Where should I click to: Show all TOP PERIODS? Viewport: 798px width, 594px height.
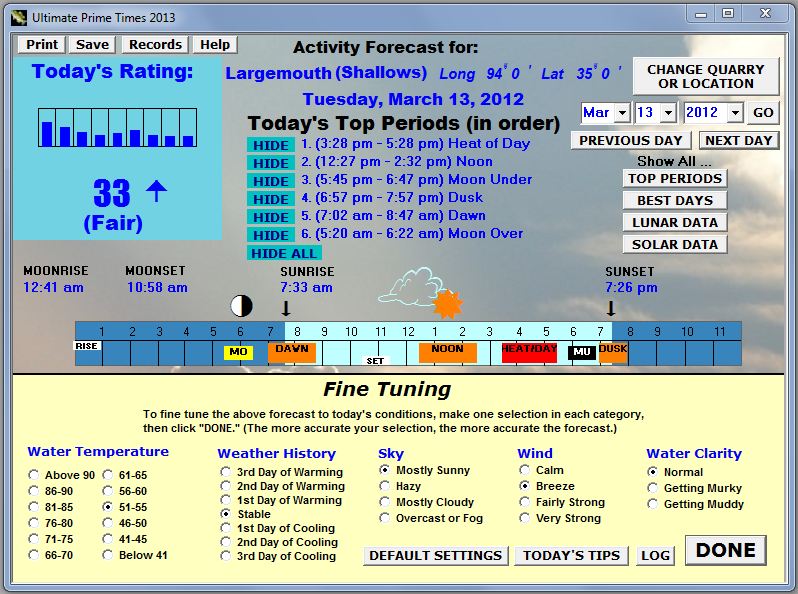(x=675, y=179)
